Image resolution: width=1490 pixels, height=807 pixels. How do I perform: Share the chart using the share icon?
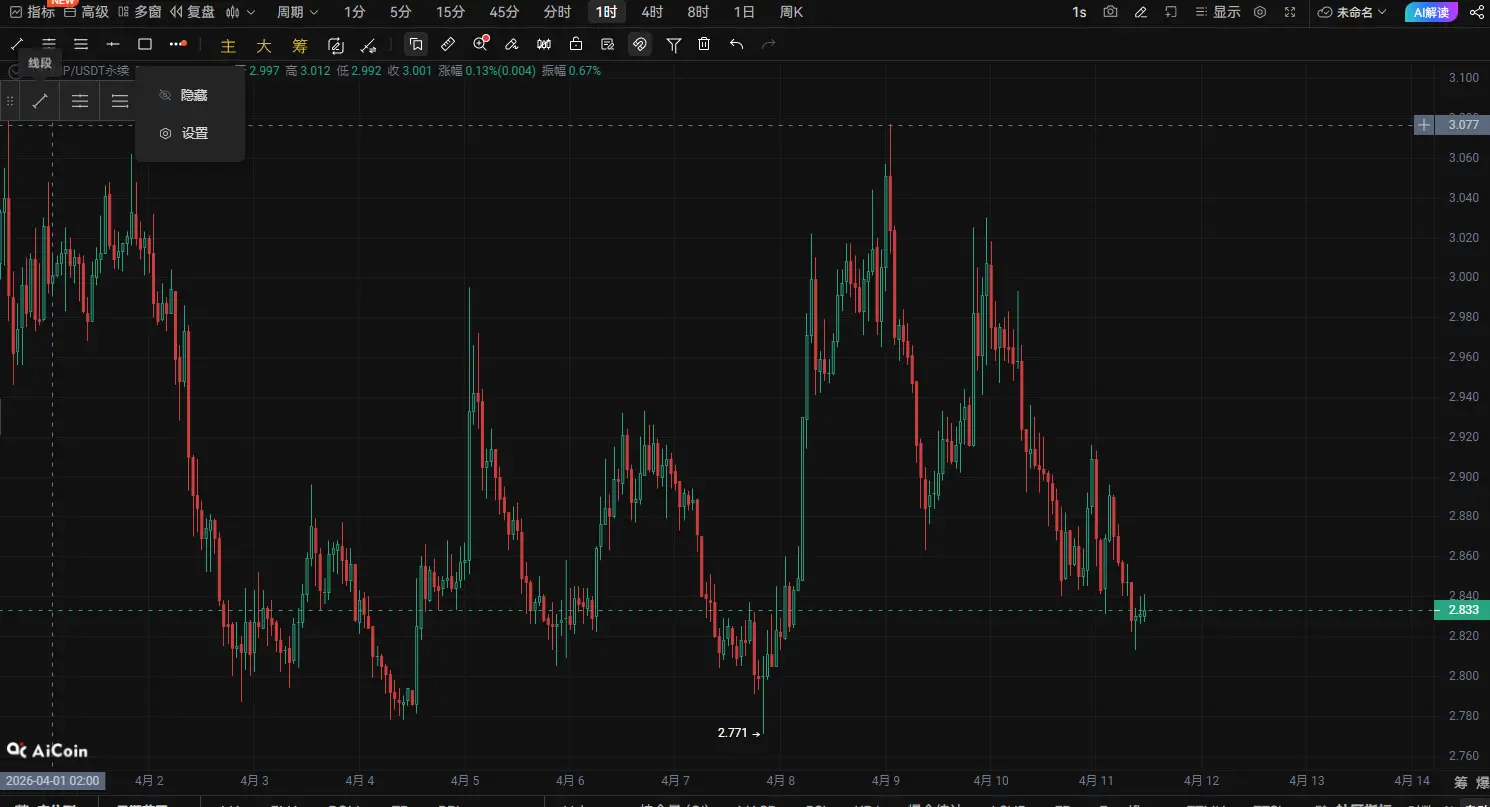pos(1477,12)
